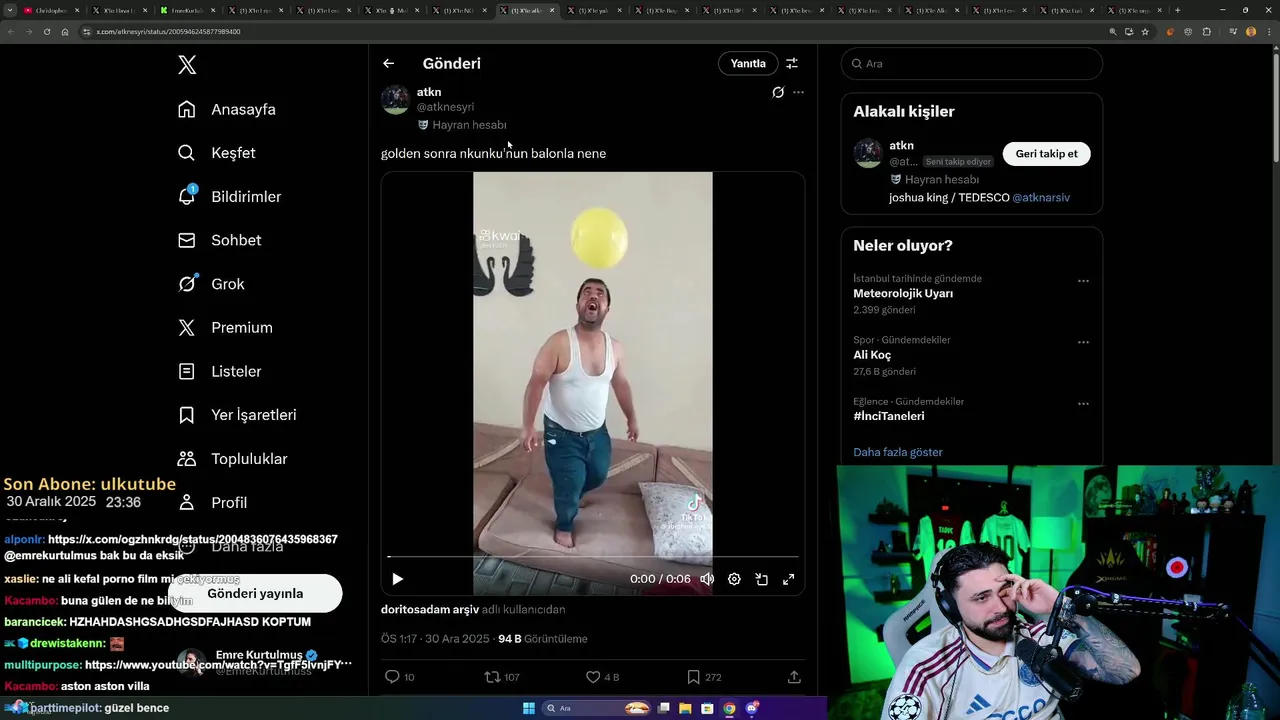
Task: Open Bildirimler notifications
Action: (x=229, y=197)
